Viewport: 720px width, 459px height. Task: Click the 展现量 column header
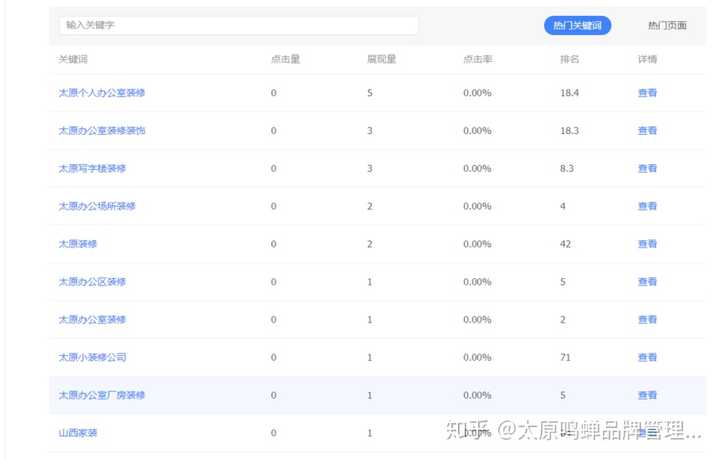tap(382, 59)
